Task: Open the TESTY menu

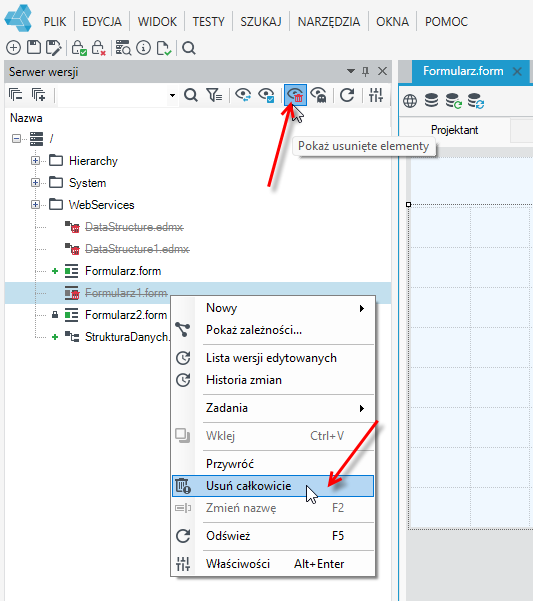Action: pos(208,21)
